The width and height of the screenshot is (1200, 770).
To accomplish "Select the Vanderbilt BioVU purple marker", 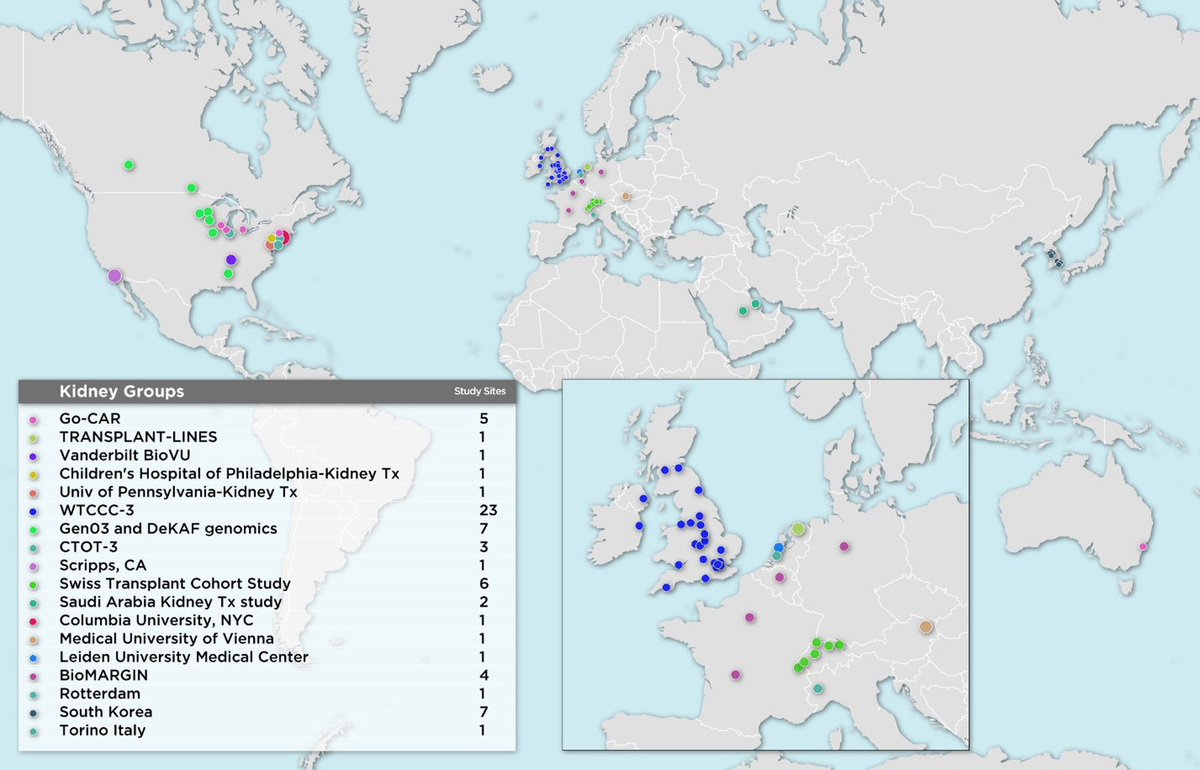I will pos(231,258).
